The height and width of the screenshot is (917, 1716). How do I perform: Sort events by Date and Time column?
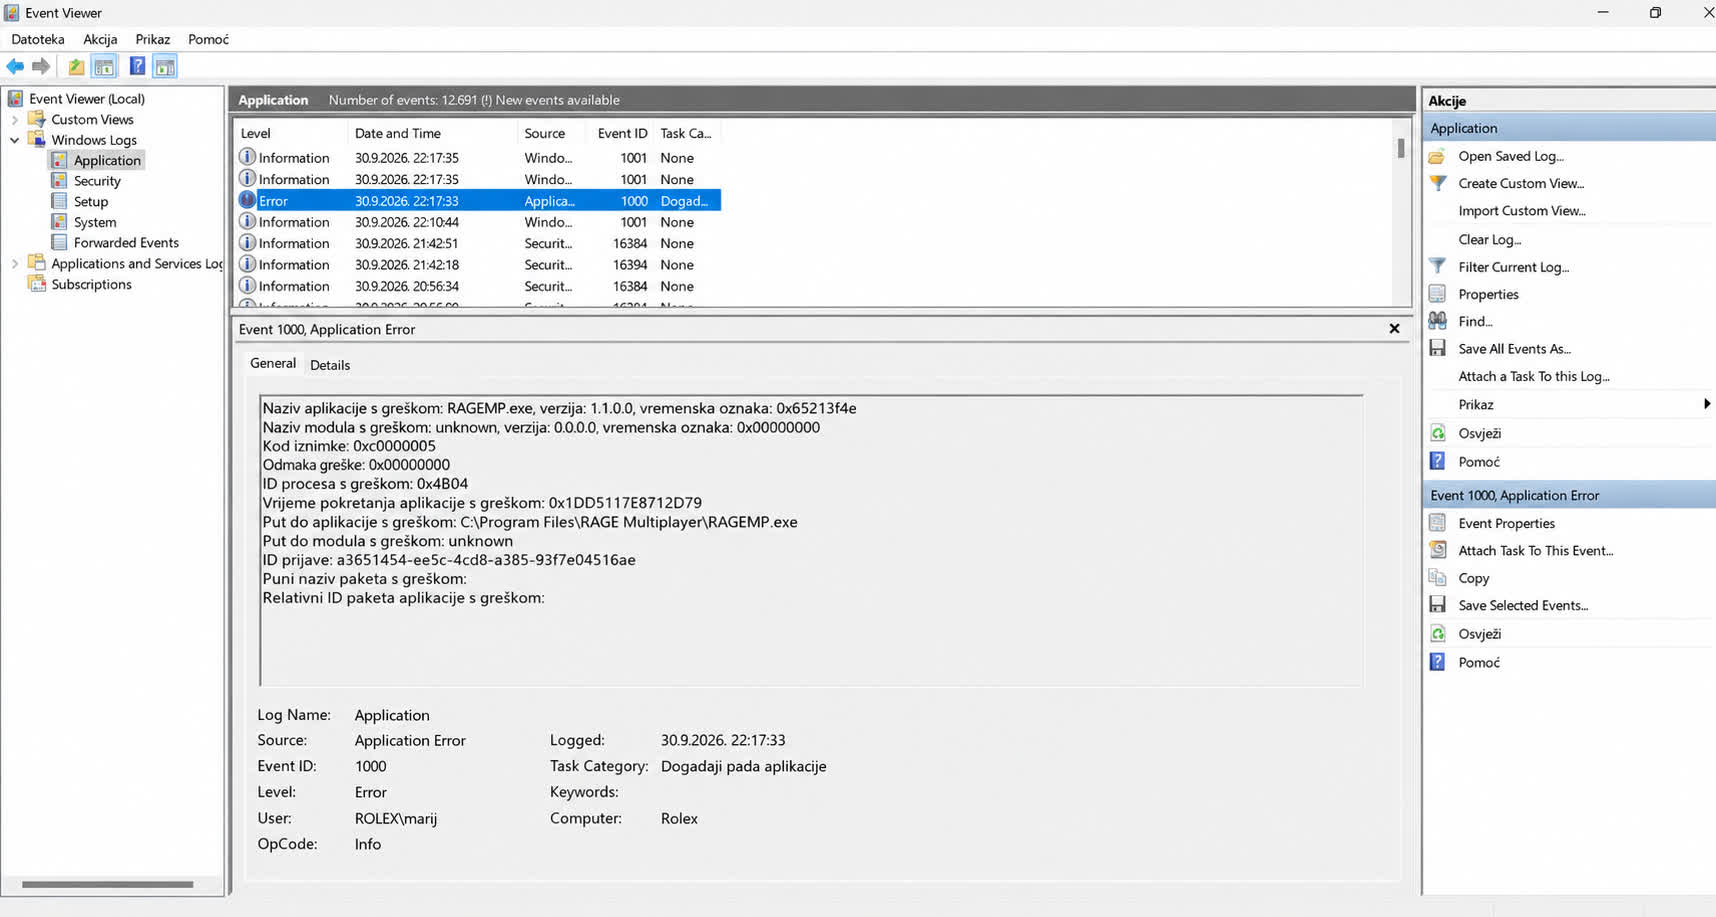(397, 133)
